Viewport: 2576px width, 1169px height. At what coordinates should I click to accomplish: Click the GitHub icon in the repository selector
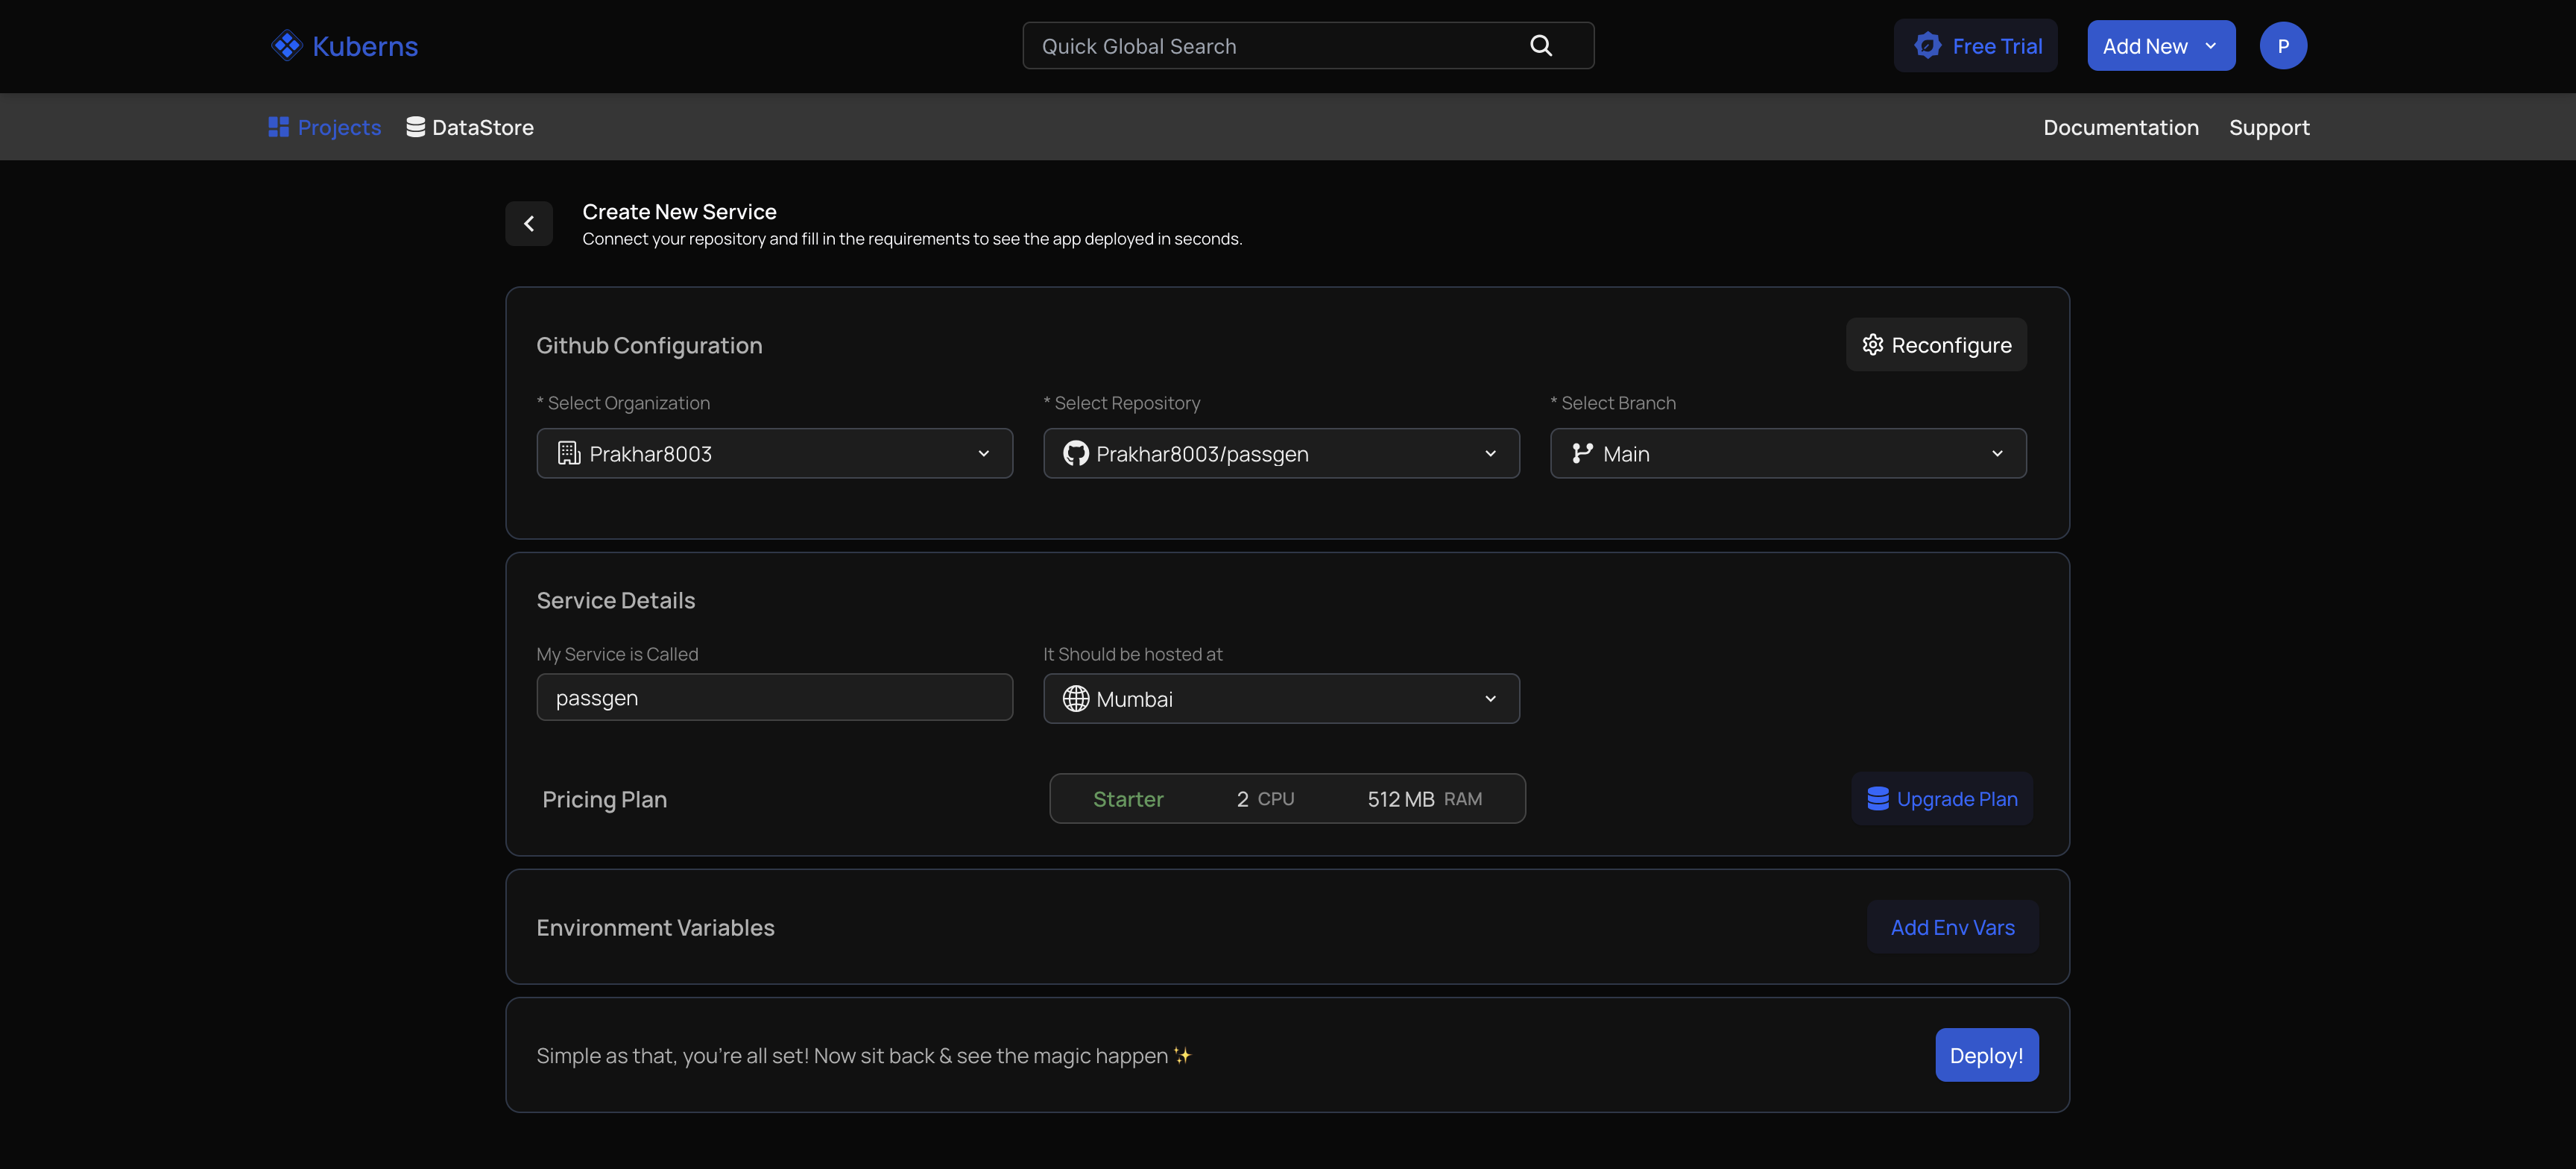[1075, 453]
